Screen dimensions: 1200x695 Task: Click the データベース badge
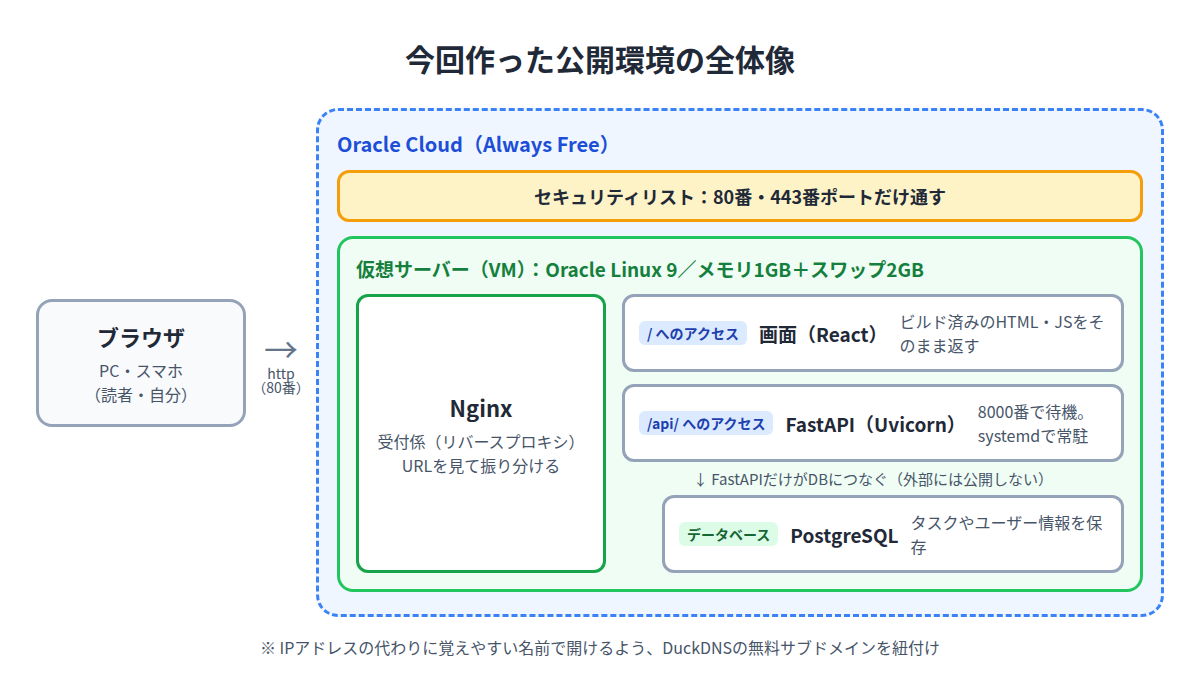[x=729, y=535]
